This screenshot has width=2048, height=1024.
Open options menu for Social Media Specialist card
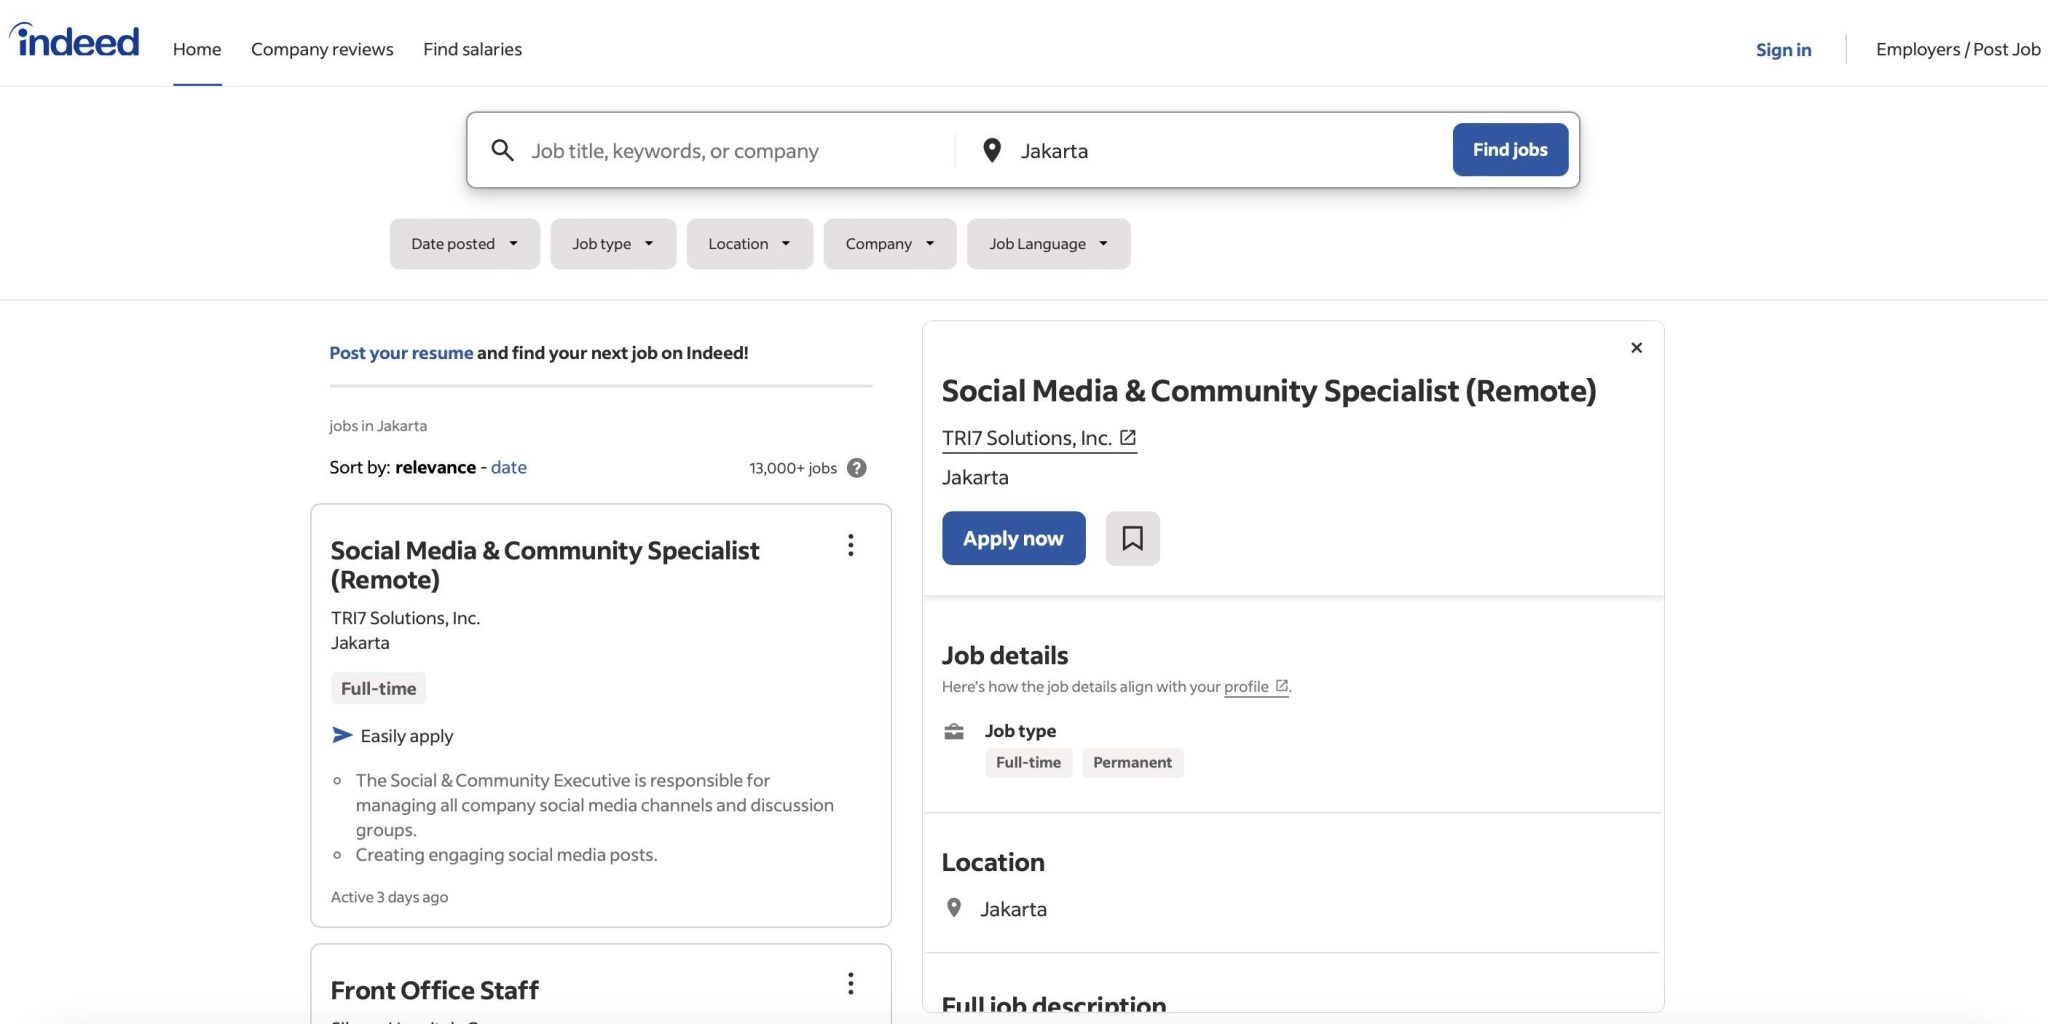click(850, 546)
